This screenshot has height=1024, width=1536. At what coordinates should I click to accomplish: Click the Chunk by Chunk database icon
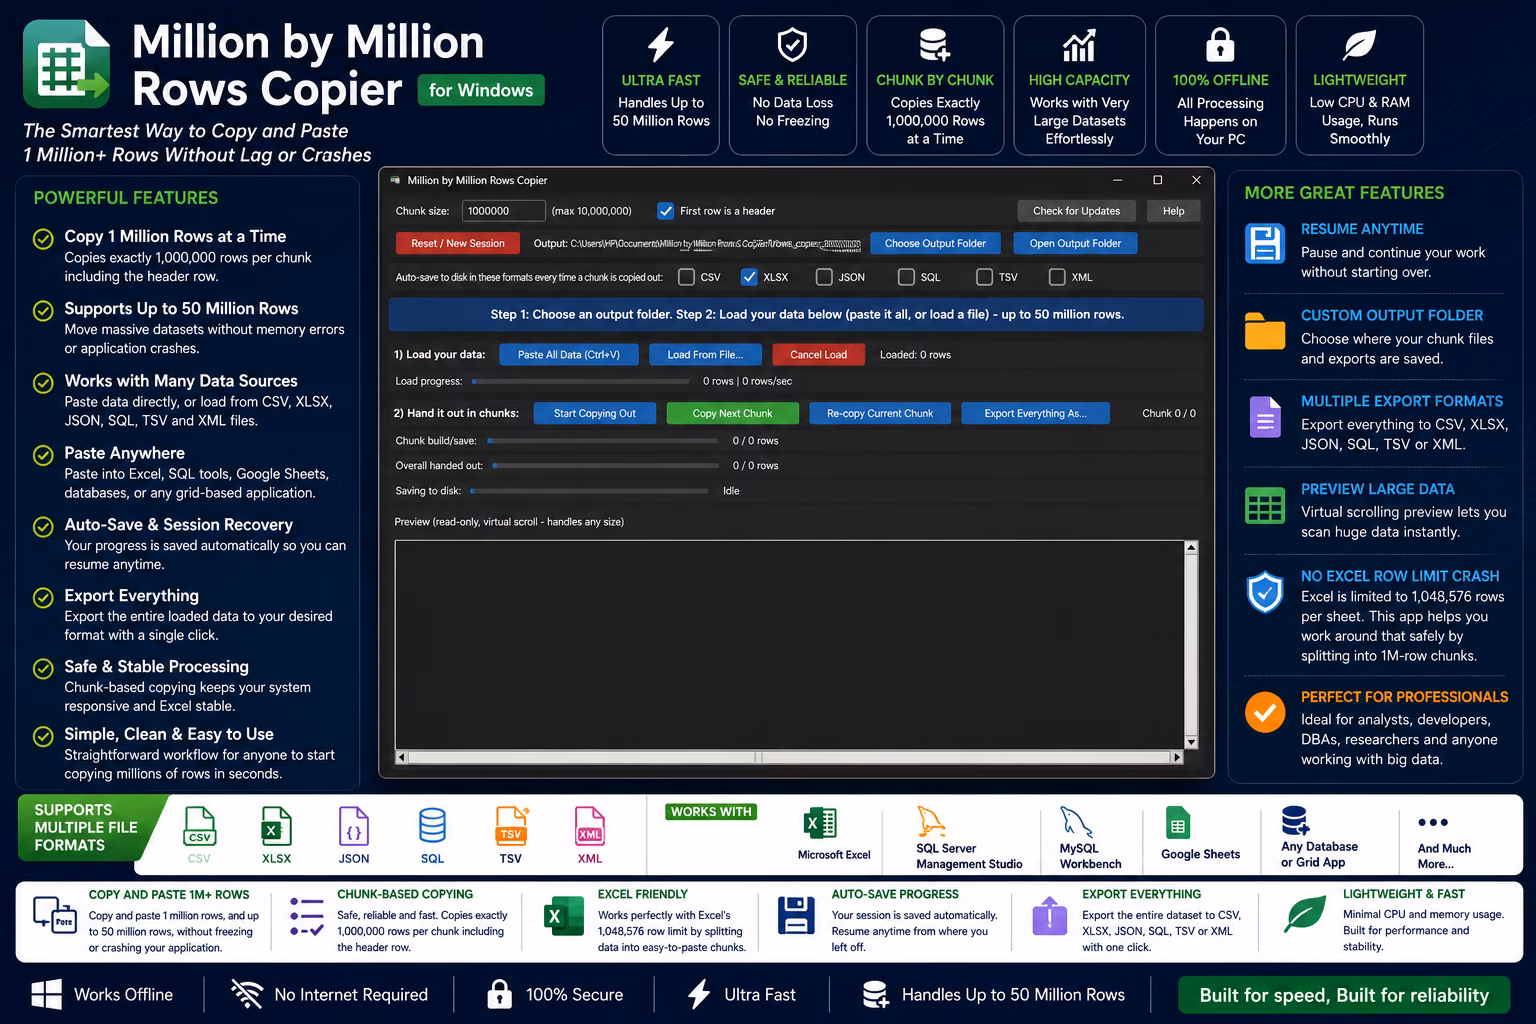pyautogui.click(x=934, y=45)
